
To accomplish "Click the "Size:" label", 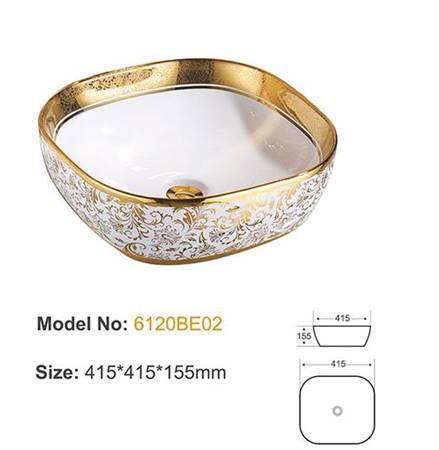I will pos(57,372).
